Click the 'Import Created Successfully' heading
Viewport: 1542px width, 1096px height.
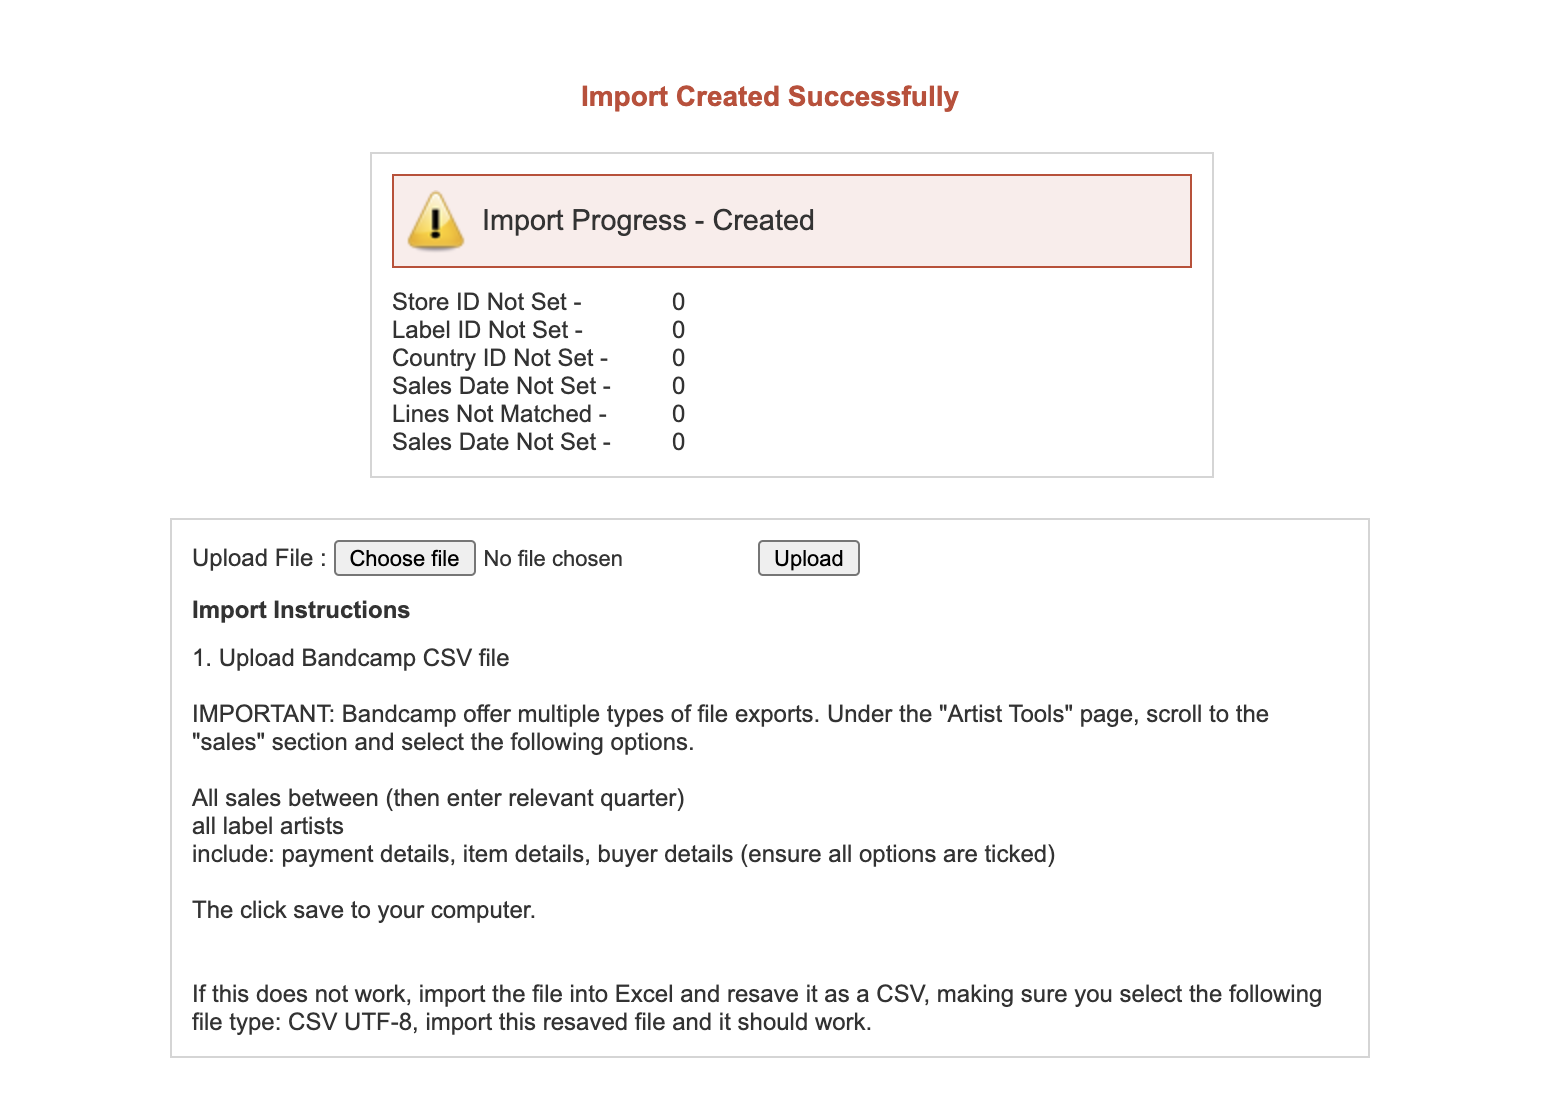pyautogui.click(x=769, y=97)
